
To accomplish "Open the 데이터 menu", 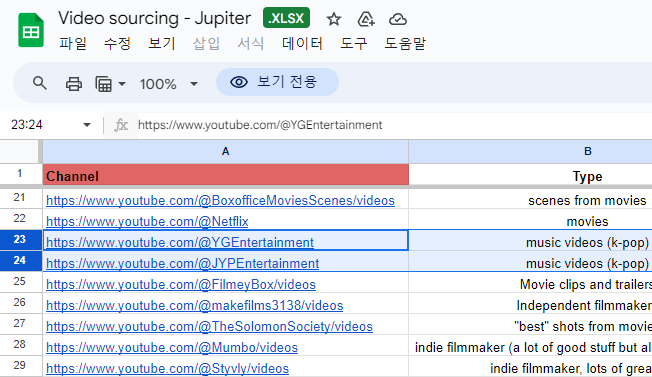I will tap(302, 43).
